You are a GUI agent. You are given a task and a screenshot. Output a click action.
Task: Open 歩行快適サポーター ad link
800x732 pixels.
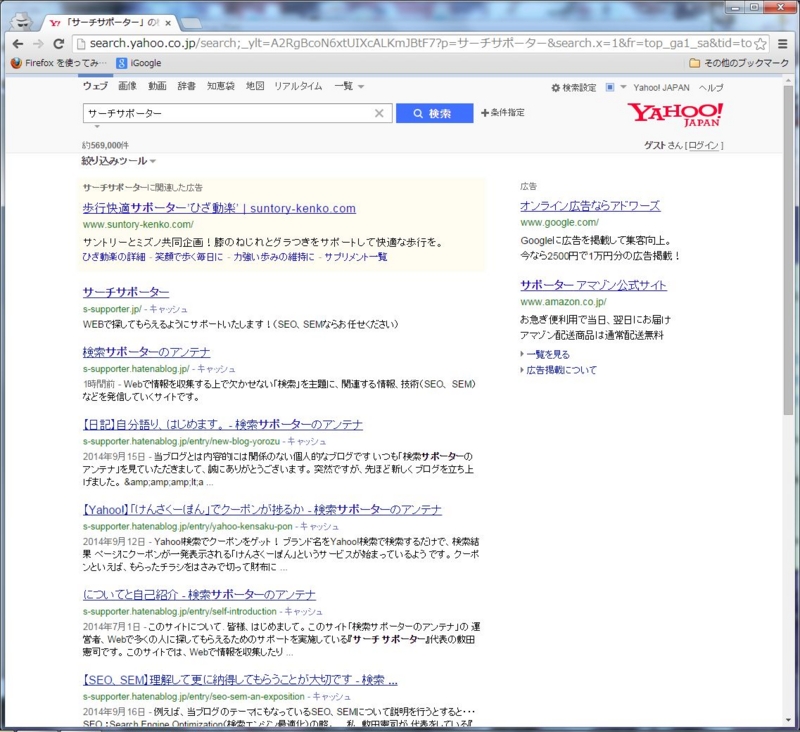[x=219, y=208]
